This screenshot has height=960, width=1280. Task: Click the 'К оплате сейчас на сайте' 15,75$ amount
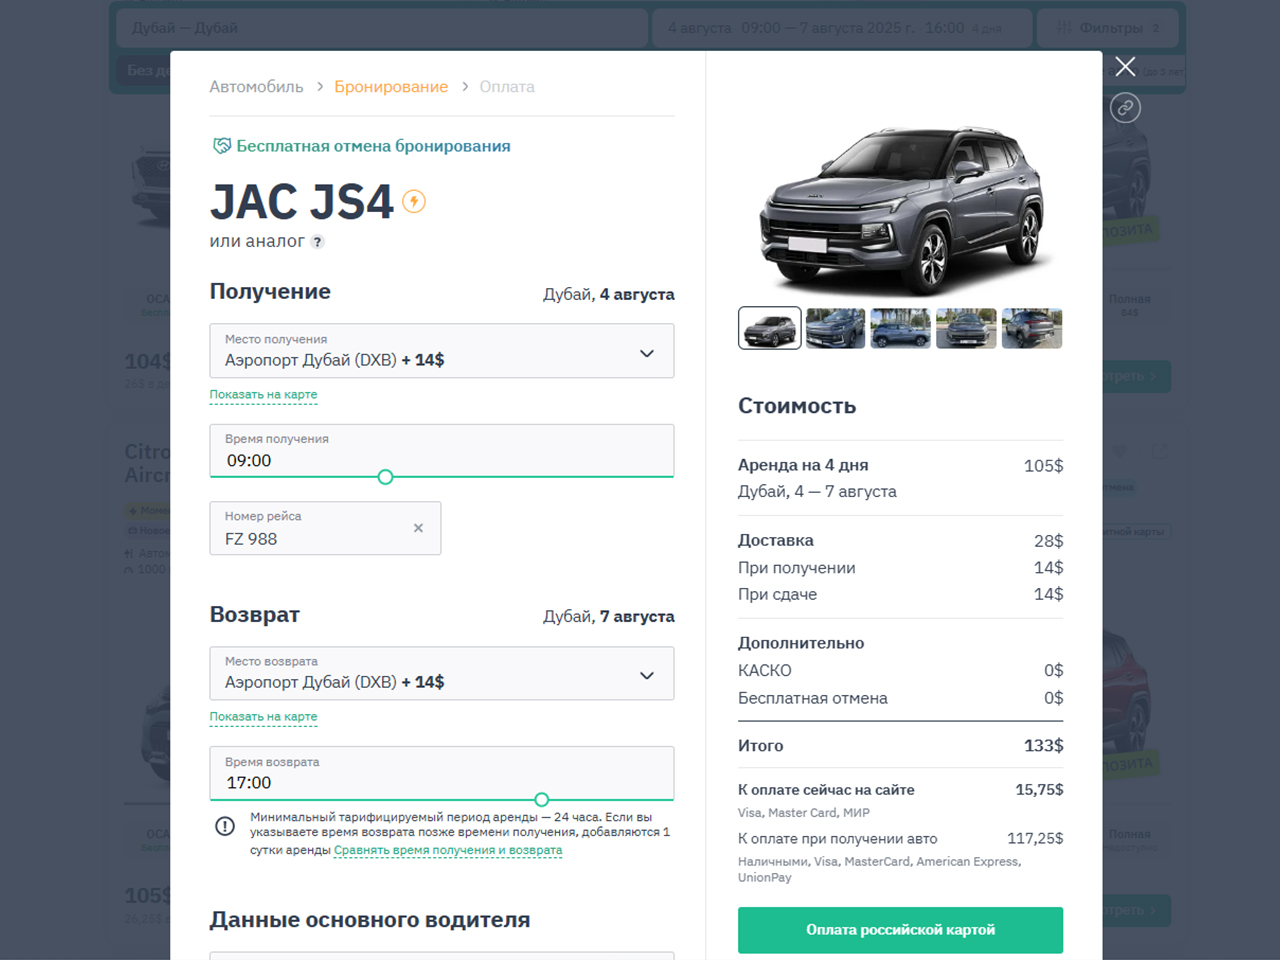pyautogui.click(x=1039, y=790)
